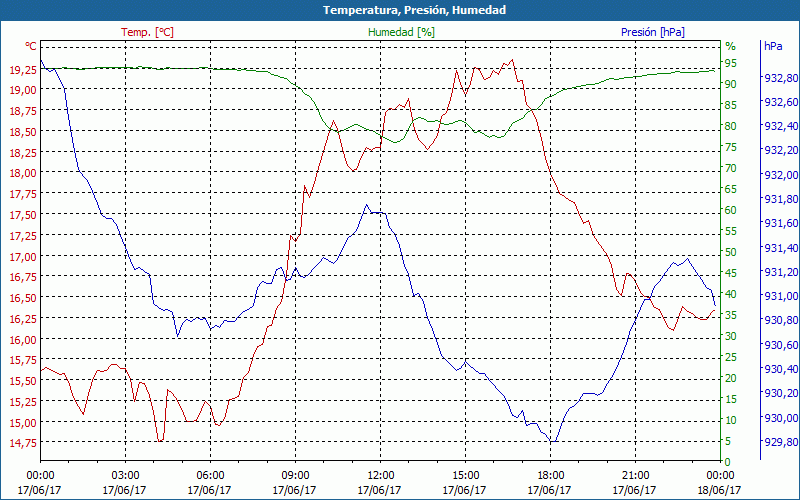
Task: Click humidity axis value '75'
Action: point(731,147)
